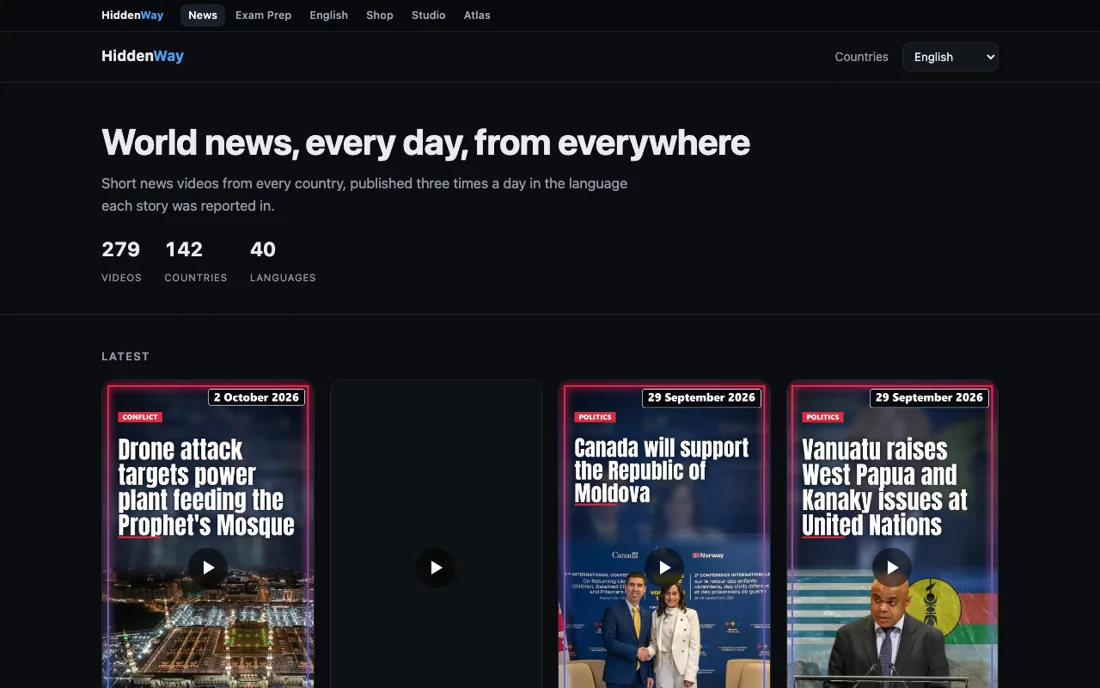Click the 279 videos count
This screenshot has width=1100, height=688.
[121, 249]
